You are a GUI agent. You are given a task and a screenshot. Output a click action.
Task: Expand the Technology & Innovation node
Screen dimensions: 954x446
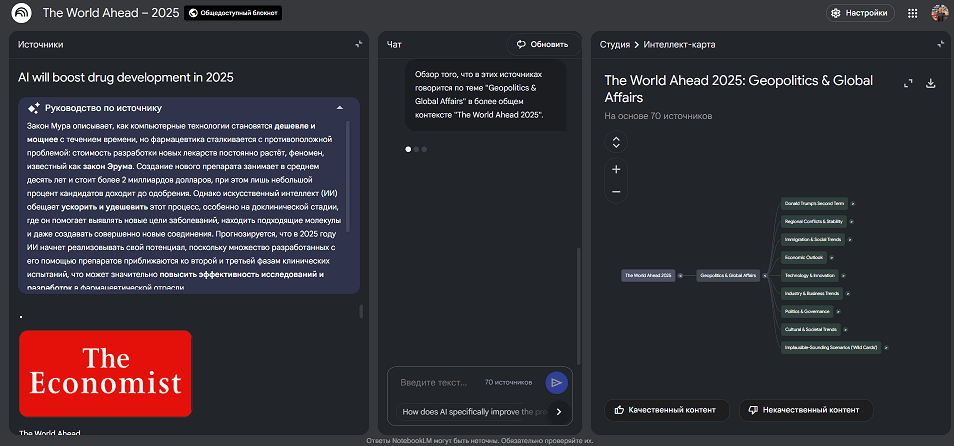(843, 275)
